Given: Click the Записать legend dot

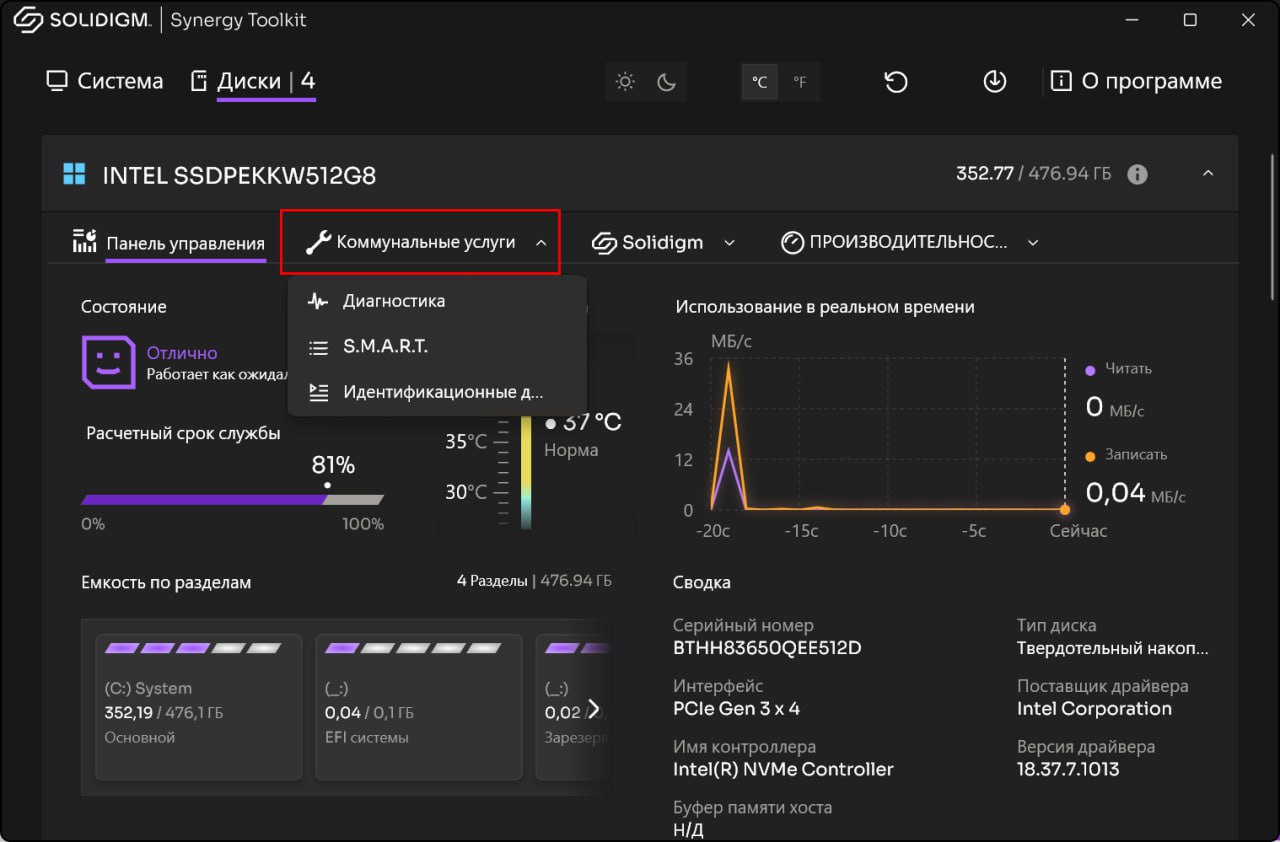Looking at the screenshot, I should pyautogui.click(x=1091, y=455).
